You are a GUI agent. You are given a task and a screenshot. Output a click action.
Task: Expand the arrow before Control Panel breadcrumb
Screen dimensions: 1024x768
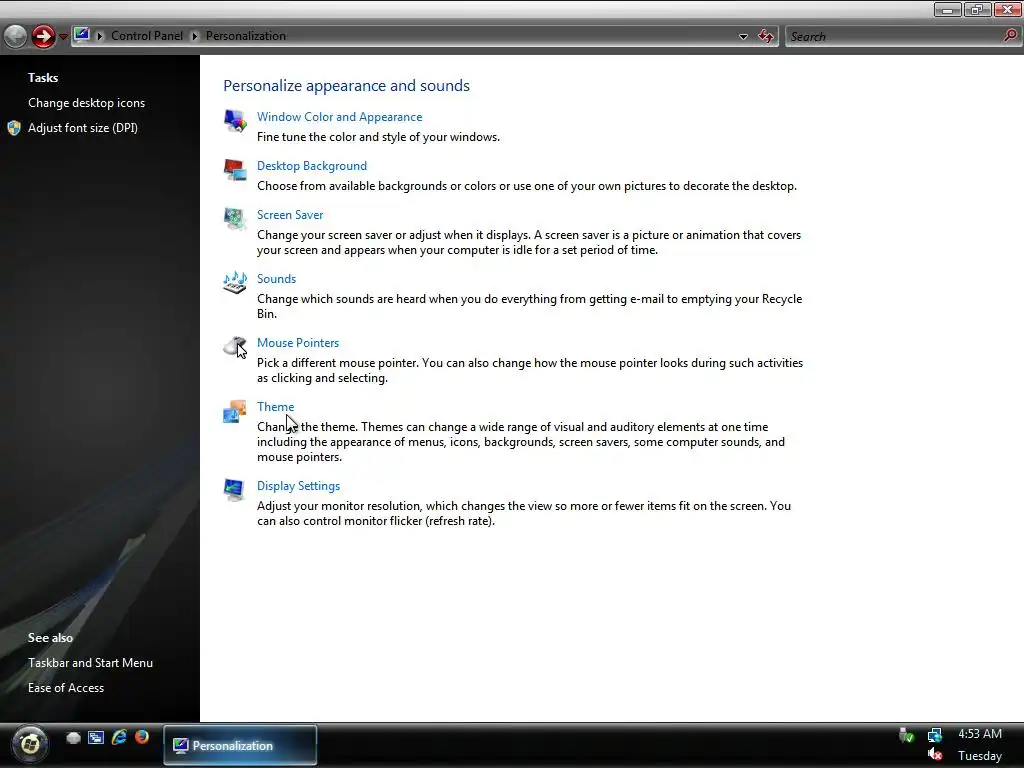pos(100,36)
